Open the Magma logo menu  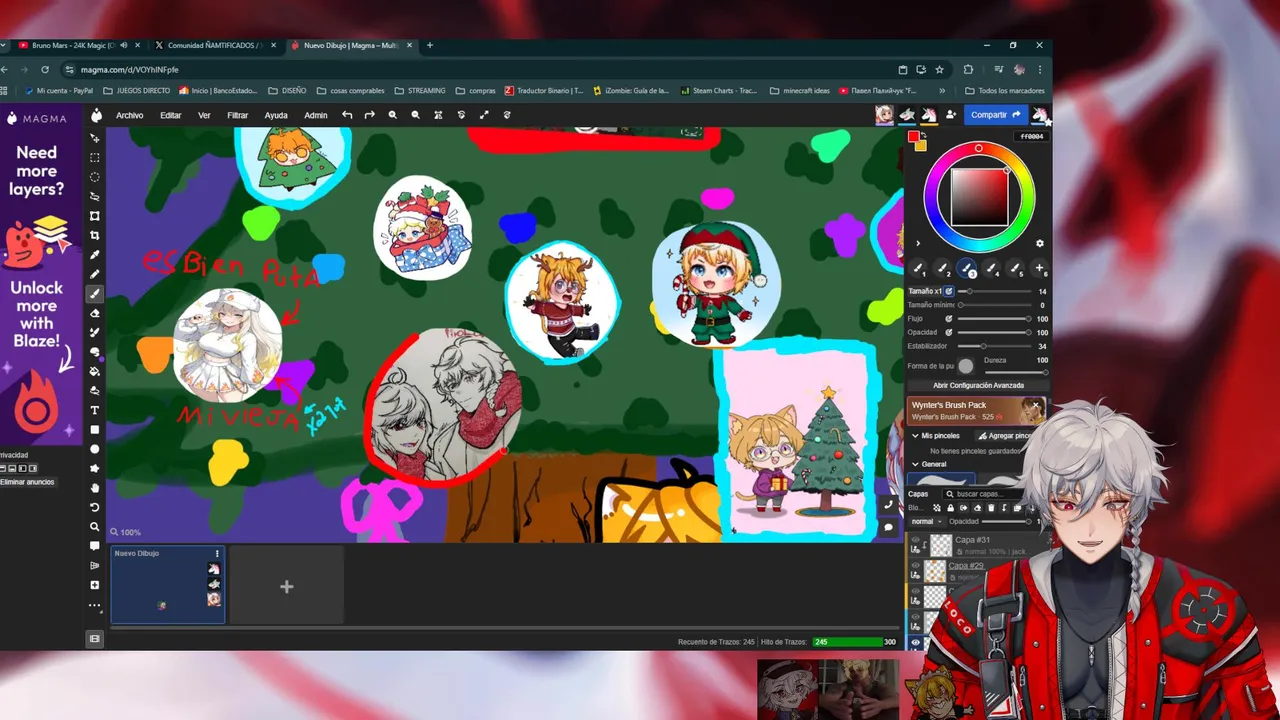[97, 115]
